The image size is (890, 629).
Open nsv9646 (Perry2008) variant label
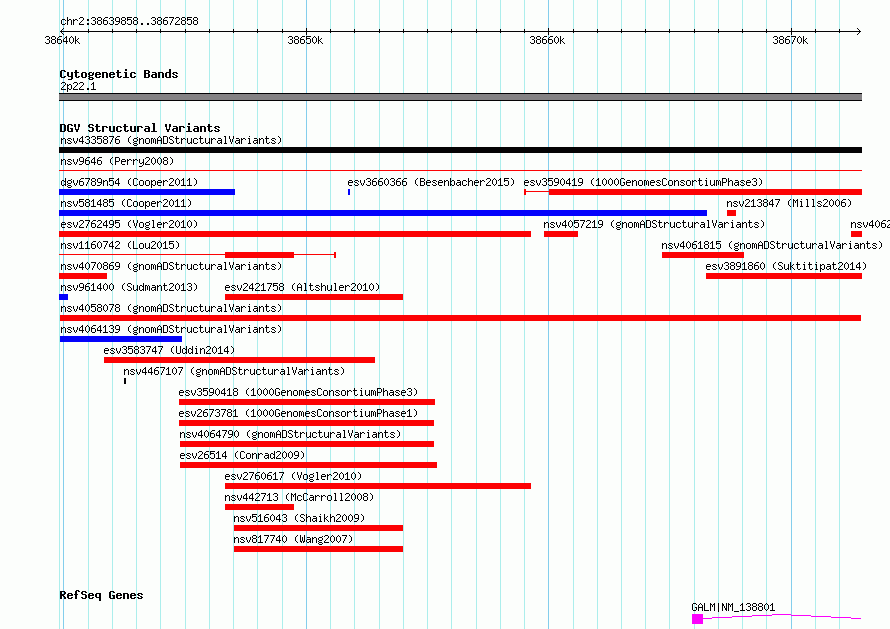click(x=117, y=161)
